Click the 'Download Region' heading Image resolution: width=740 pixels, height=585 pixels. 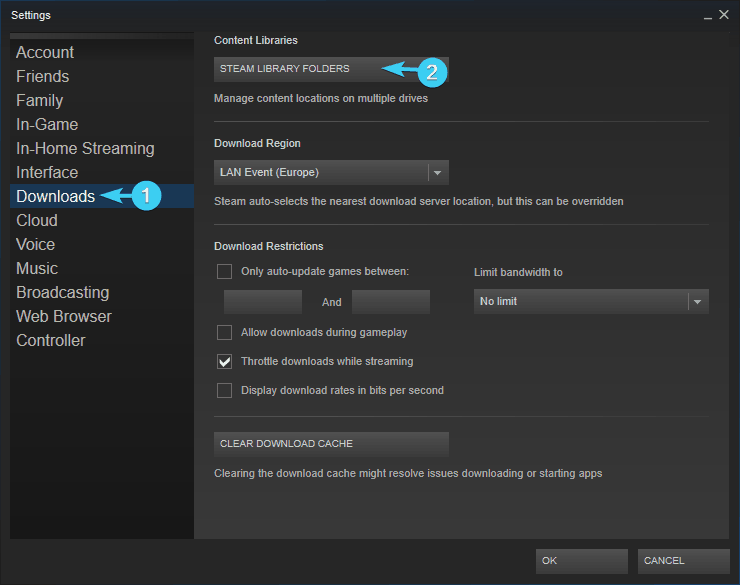(257, 143)
